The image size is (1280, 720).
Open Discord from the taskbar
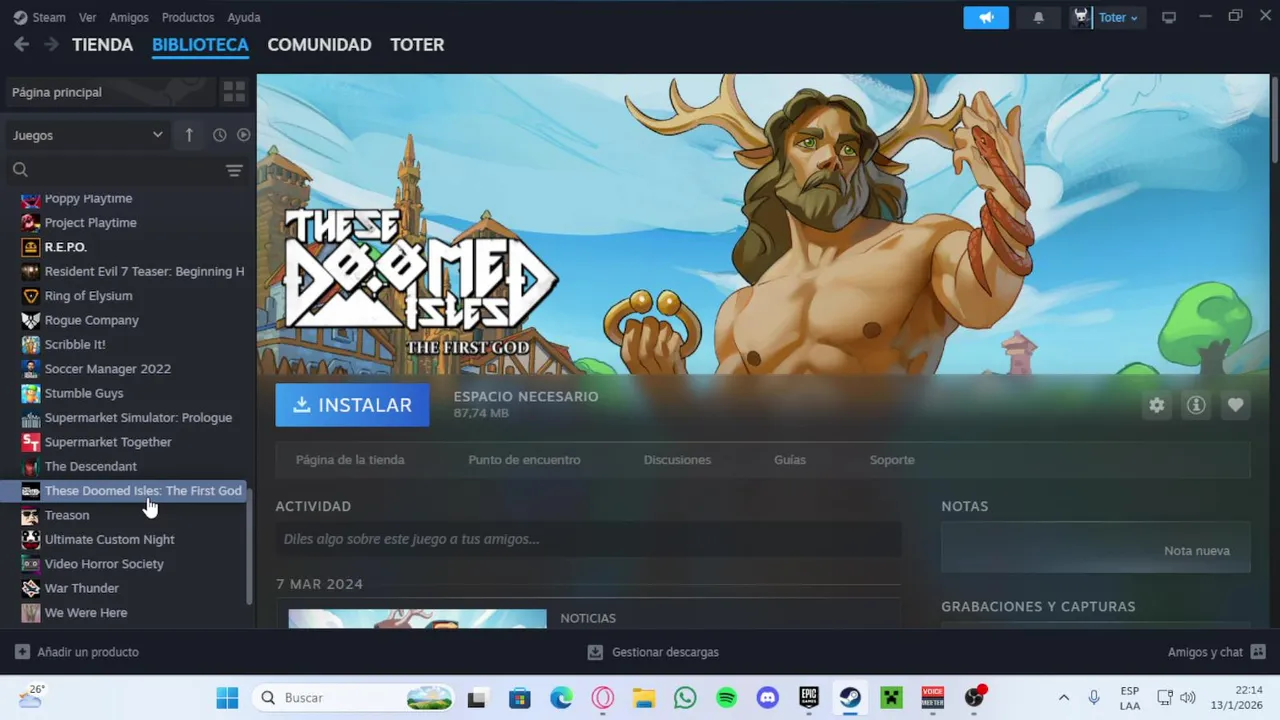[768, 697]
